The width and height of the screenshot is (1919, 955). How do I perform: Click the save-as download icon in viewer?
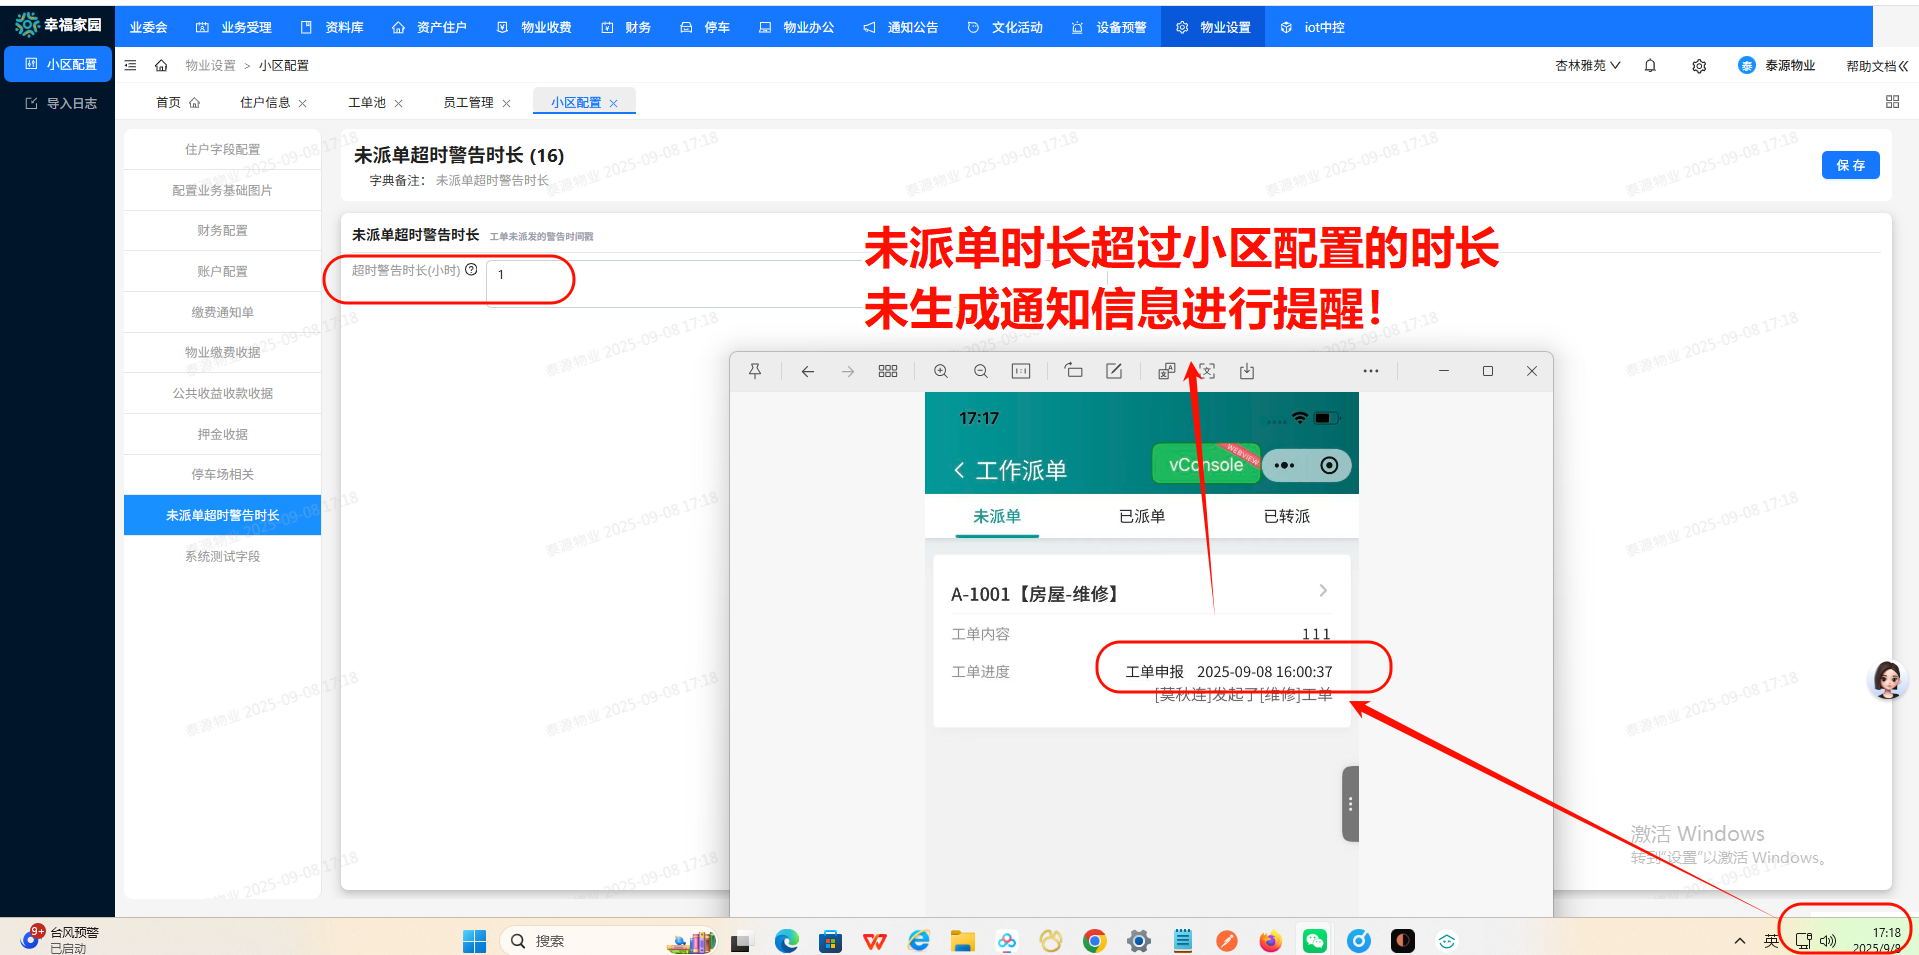point(1246,371)
